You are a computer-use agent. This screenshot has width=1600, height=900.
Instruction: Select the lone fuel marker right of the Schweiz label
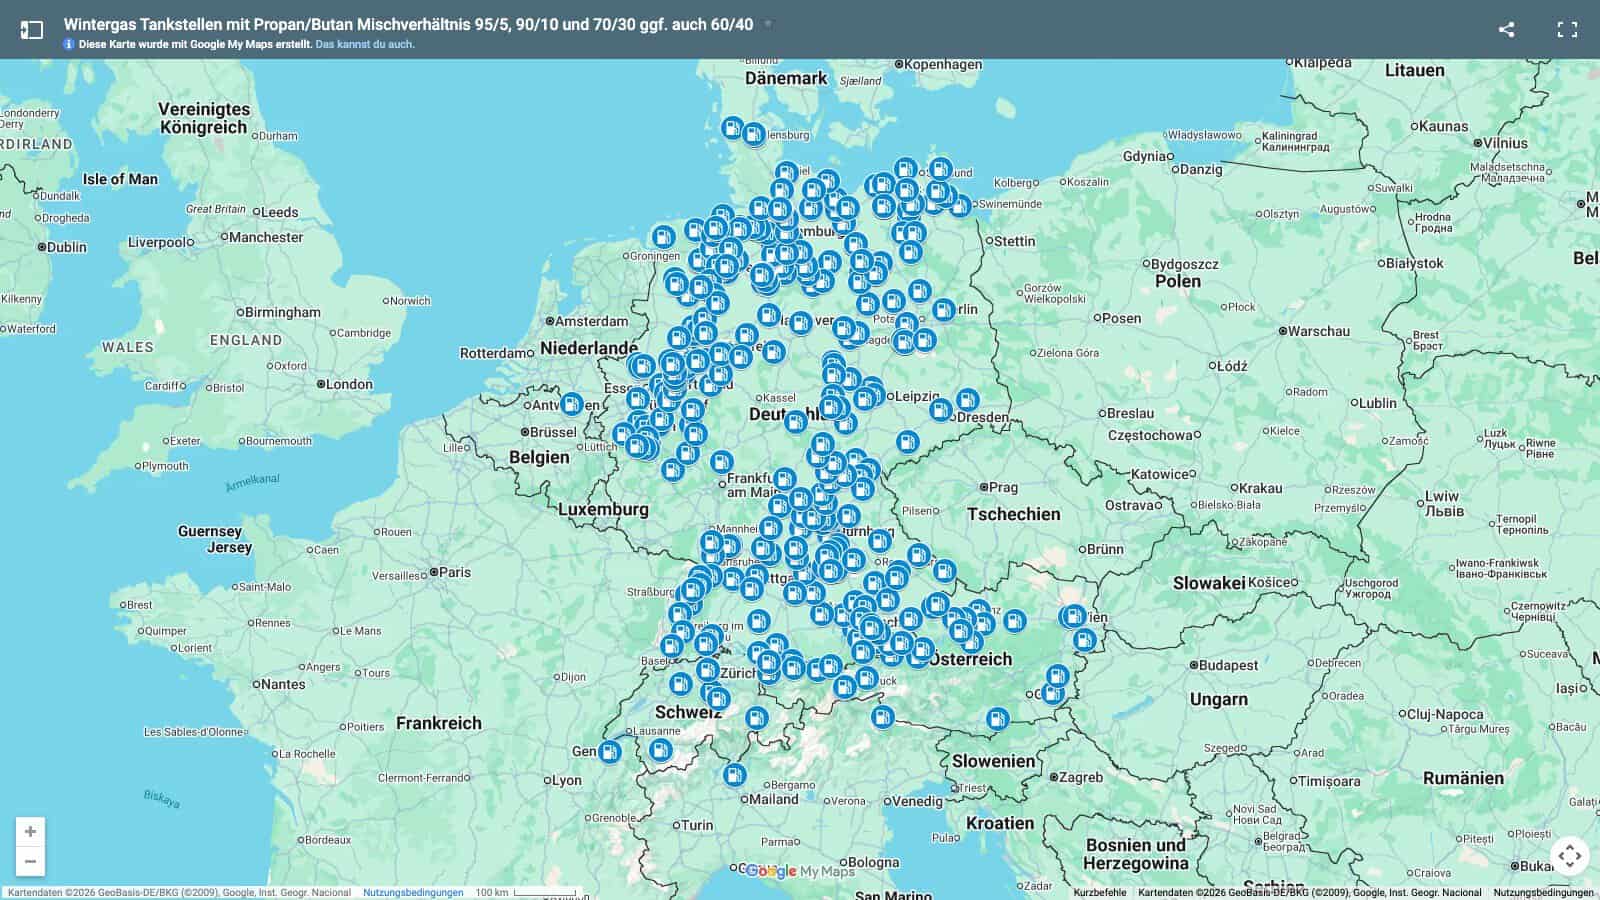point(756,717)
